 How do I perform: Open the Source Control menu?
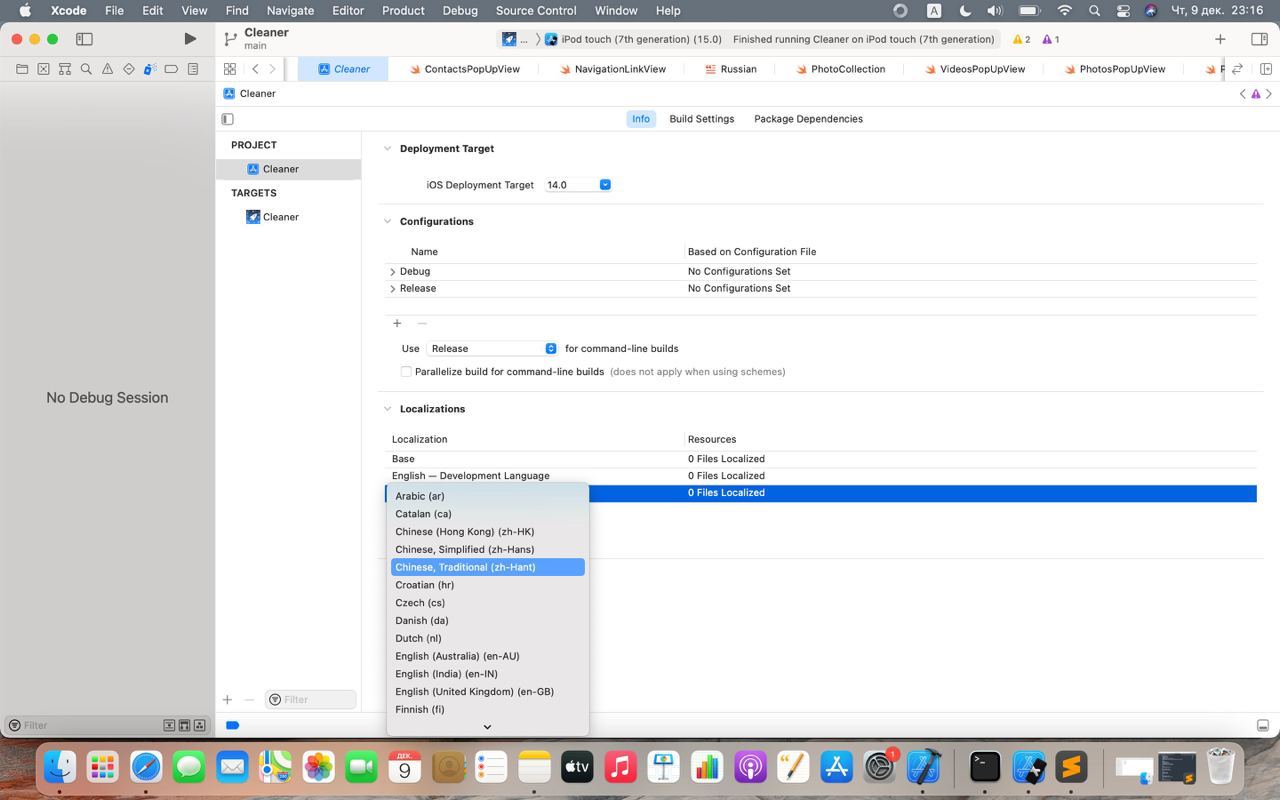pos(536,11)
